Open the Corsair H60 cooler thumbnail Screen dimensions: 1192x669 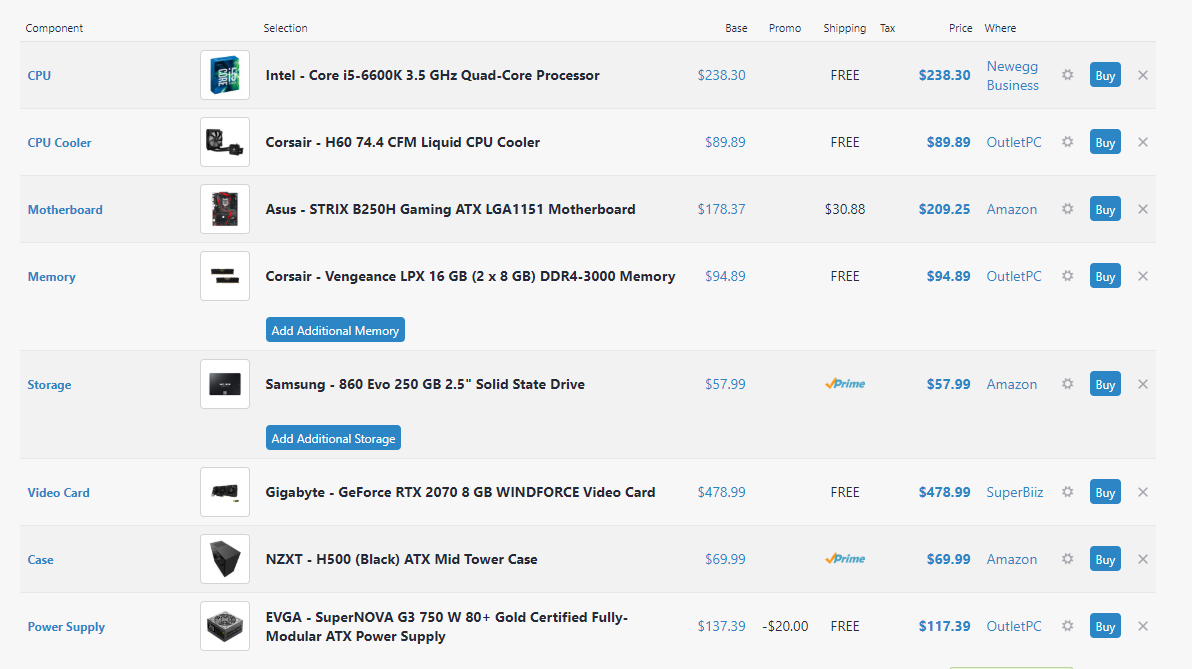click(225, 142)
